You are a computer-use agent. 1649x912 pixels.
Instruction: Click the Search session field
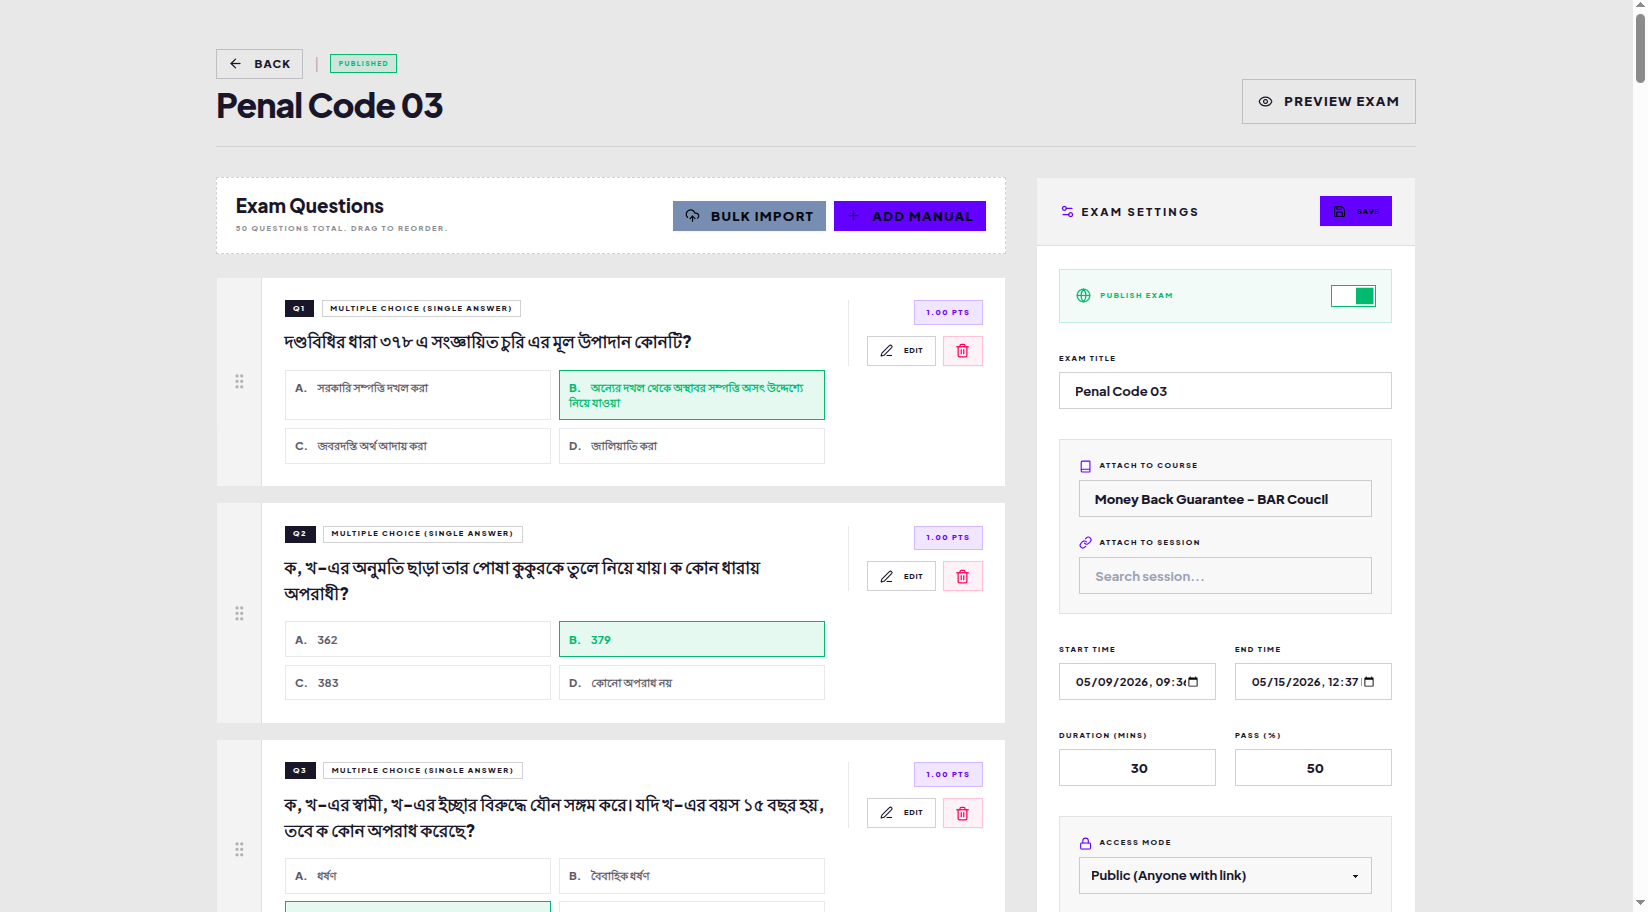pyautogui.click(x=1225, y=576)
